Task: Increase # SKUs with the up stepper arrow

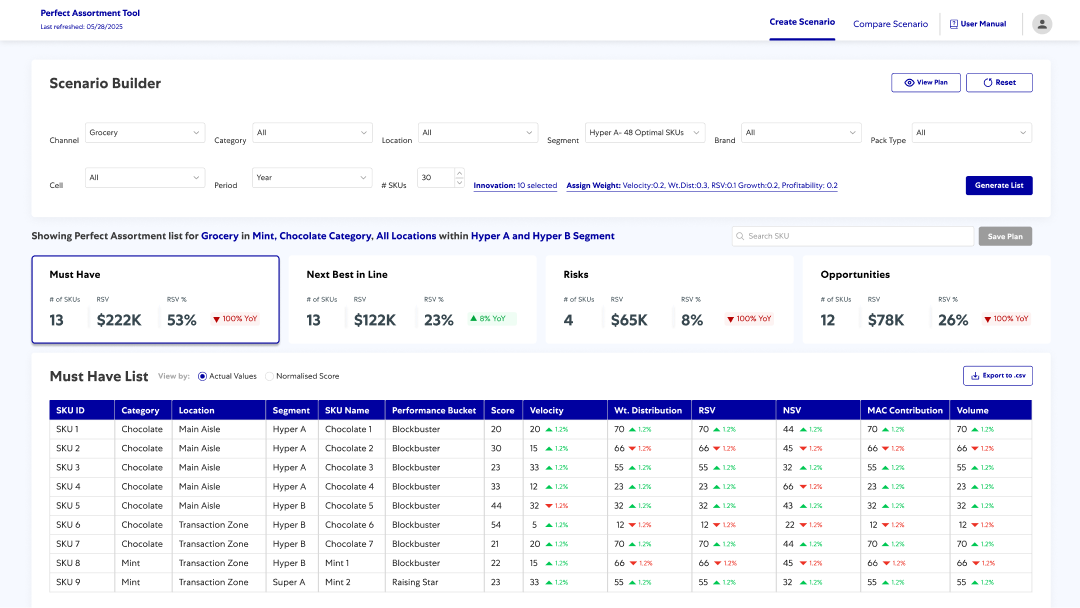Action: click(459, 173)
